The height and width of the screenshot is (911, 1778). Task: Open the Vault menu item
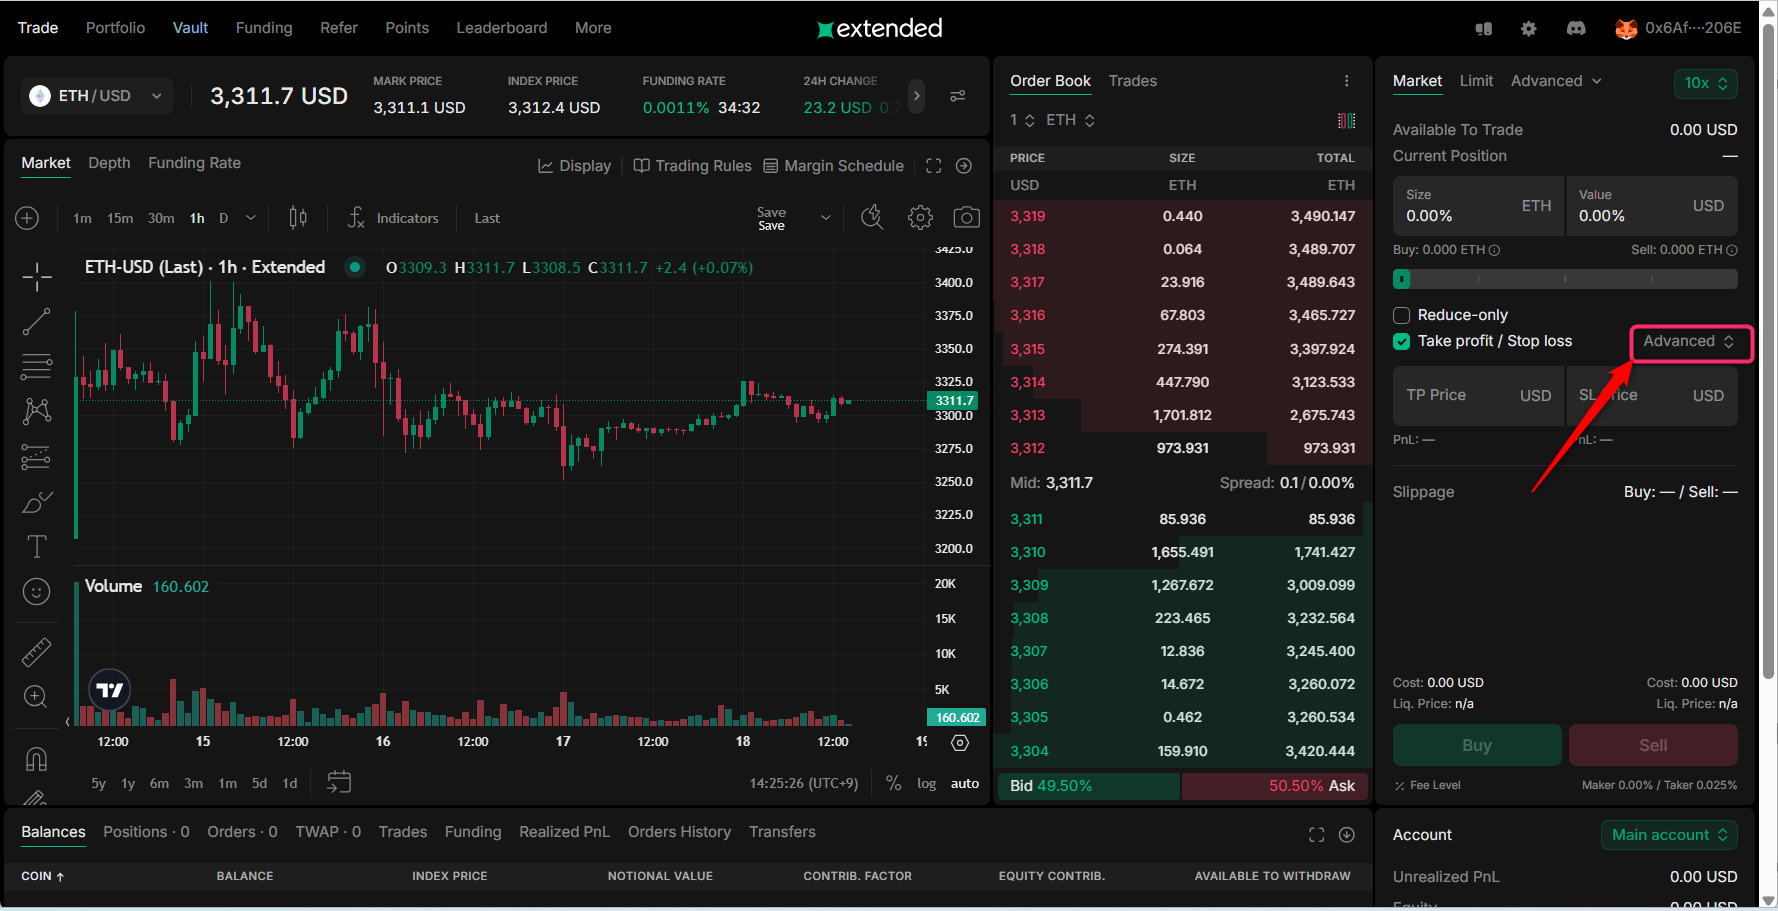[190, 28]
